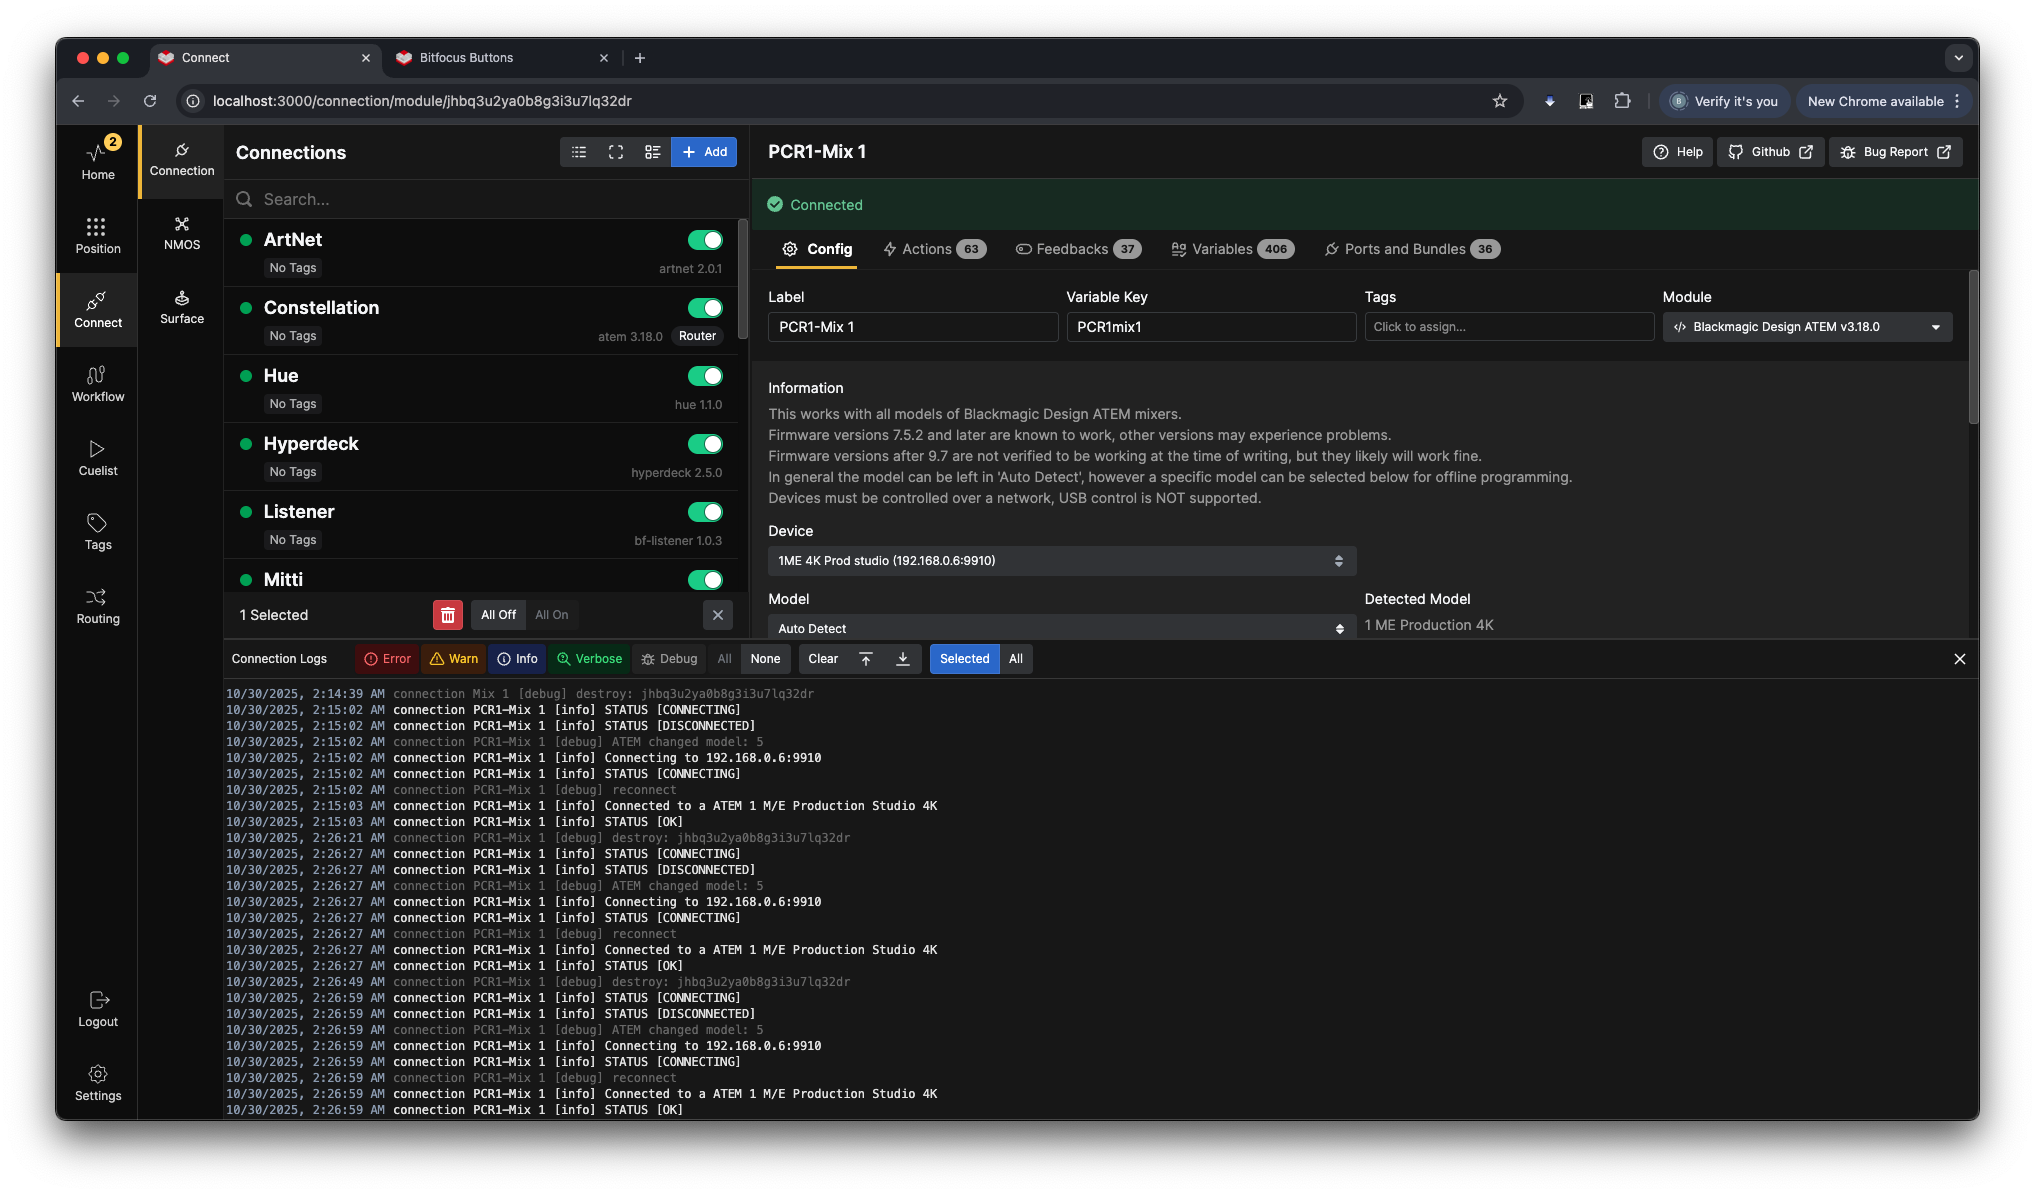Open the Home section in sidebar
This screenshot has height=1194, width=2035.
tap(98, 161)
